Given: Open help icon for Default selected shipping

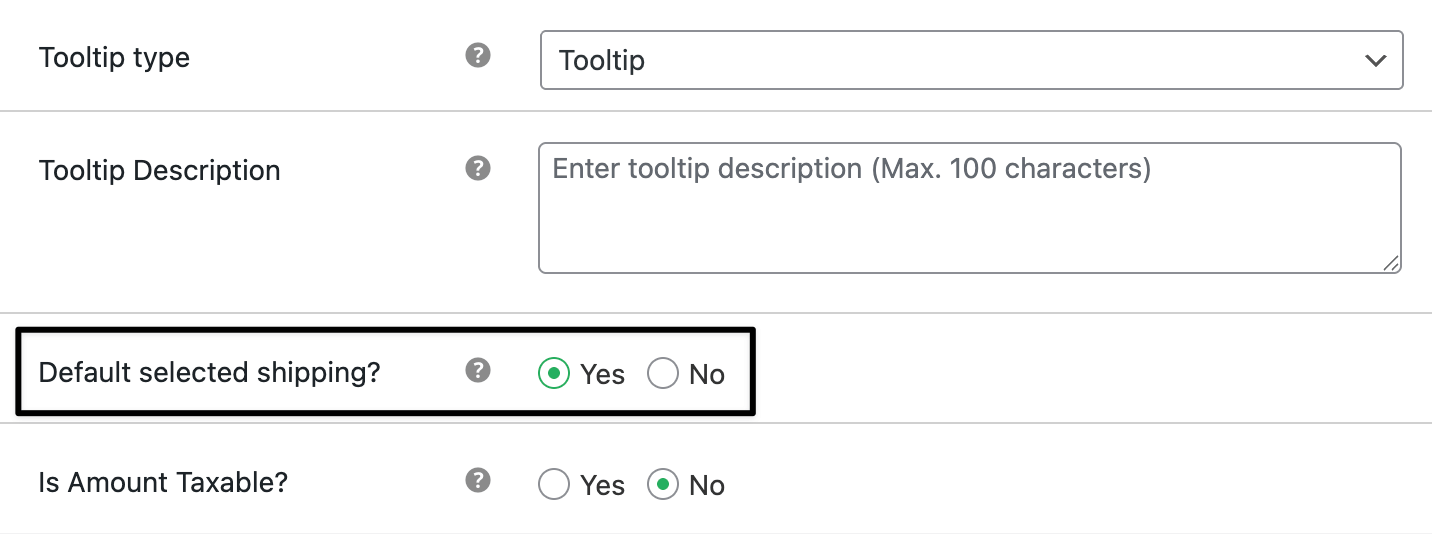Looking at the screenshot, I should pos(478,371).
